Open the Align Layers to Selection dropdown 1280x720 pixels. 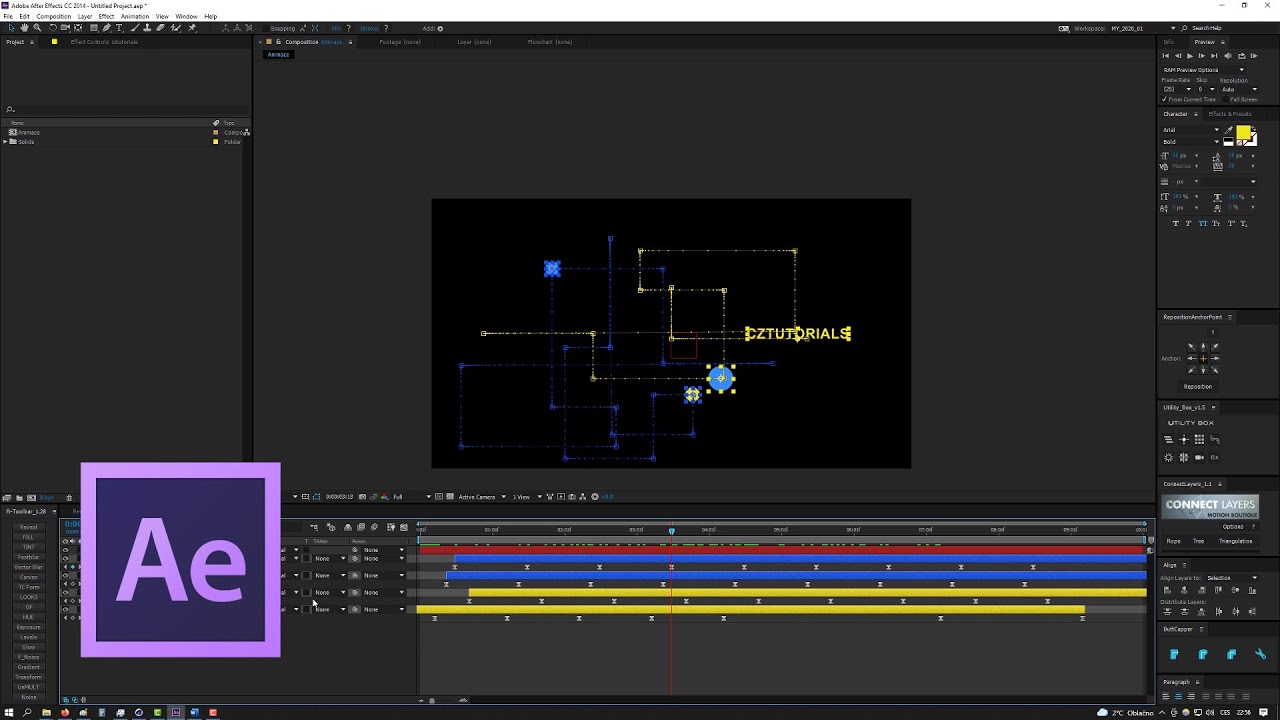1233,578
